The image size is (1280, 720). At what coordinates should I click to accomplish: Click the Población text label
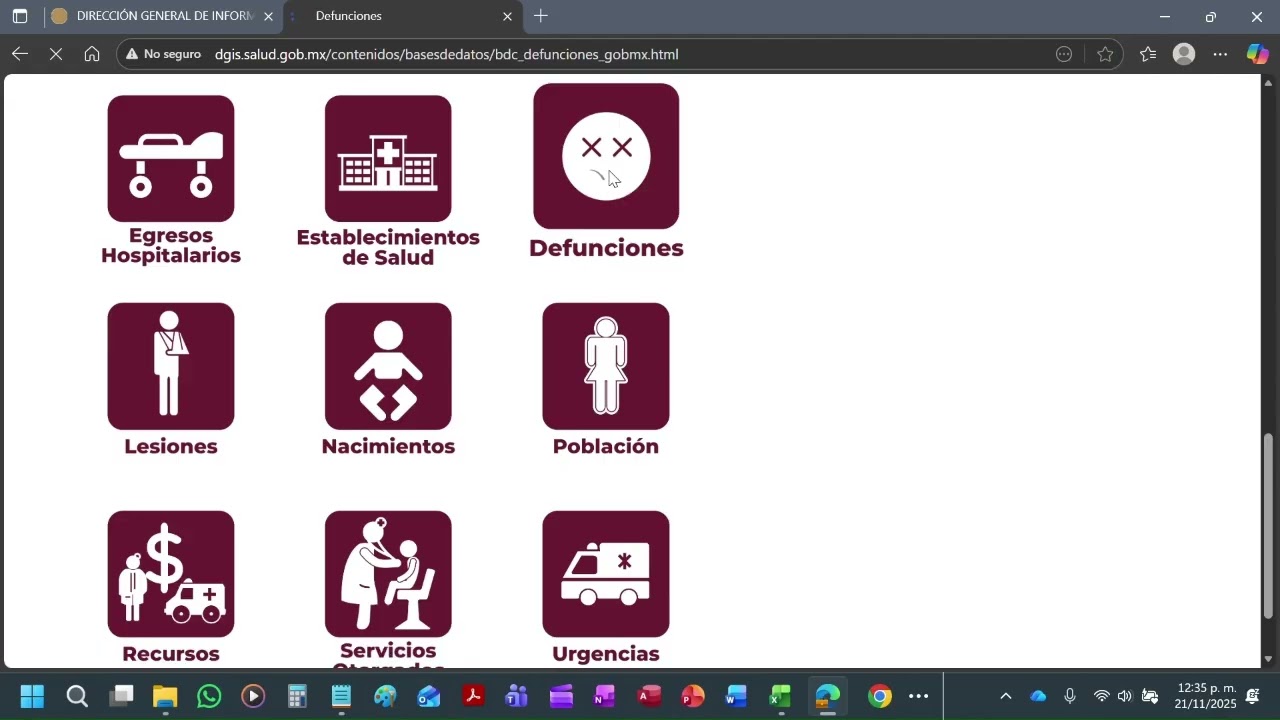[x=606, y=446]
